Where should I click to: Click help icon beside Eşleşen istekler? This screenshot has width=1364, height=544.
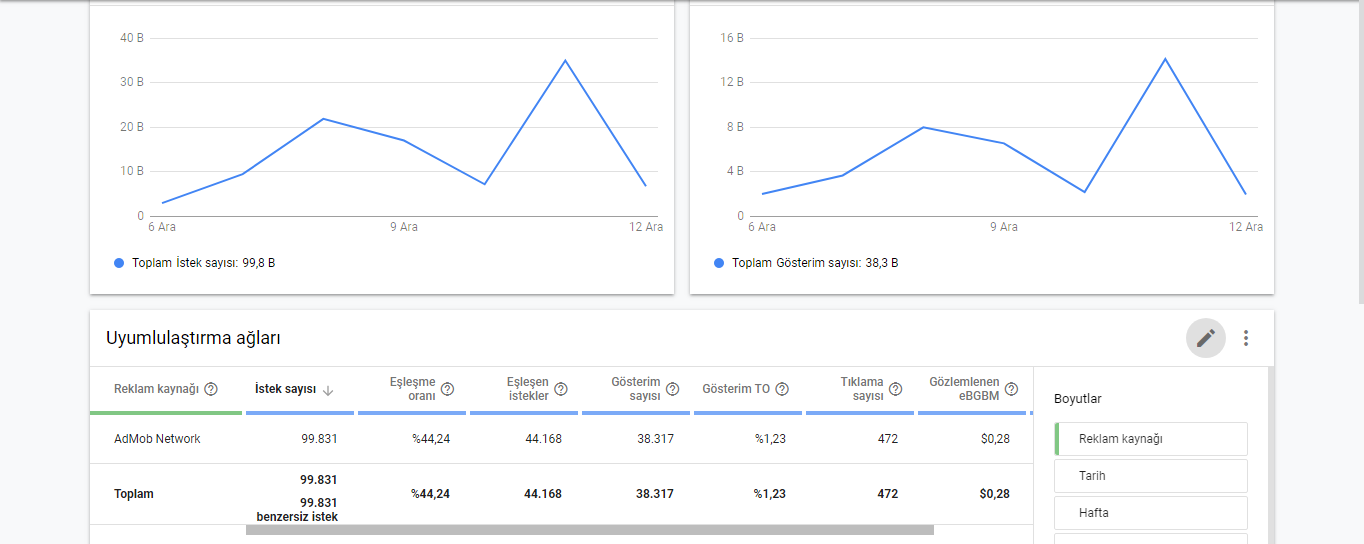[x=561, y=389]
